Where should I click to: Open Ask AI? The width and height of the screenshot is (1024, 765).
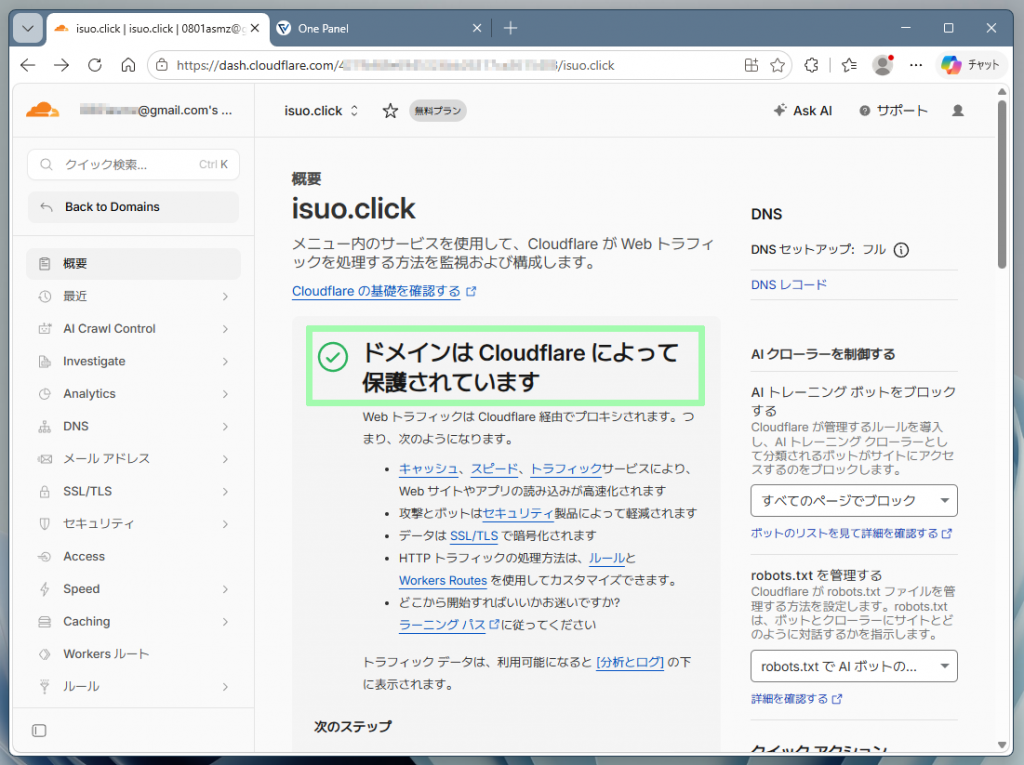tap(803, 111)
